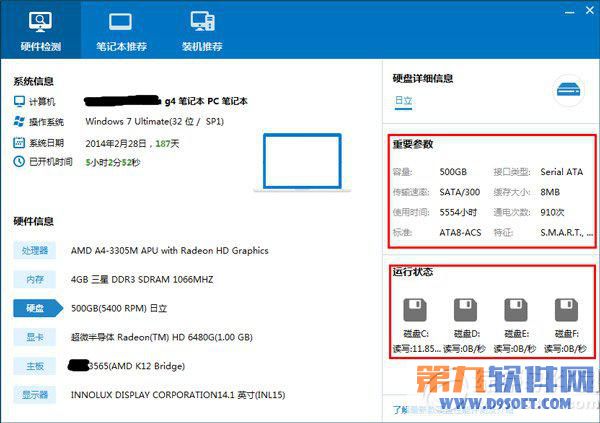Click the laptop illustration in system info
600x423 pixels.
tap(302, 162)
